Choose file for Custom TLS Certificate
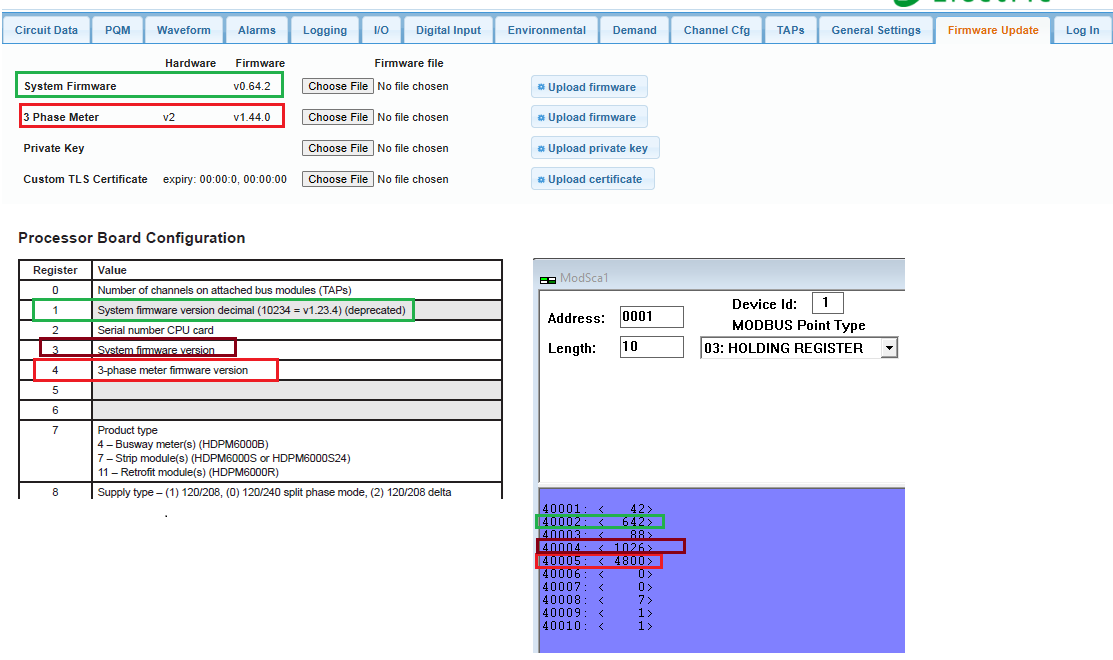The image size is (1113, 660). pyautogui.click(x=338, y=180)
